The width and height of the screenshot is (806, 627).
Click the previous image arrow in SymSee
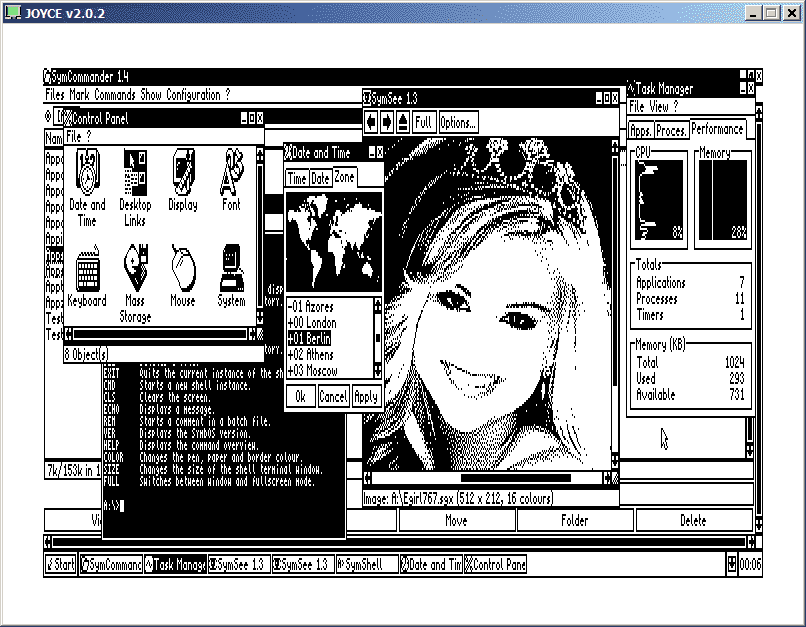tap(371, 122)
